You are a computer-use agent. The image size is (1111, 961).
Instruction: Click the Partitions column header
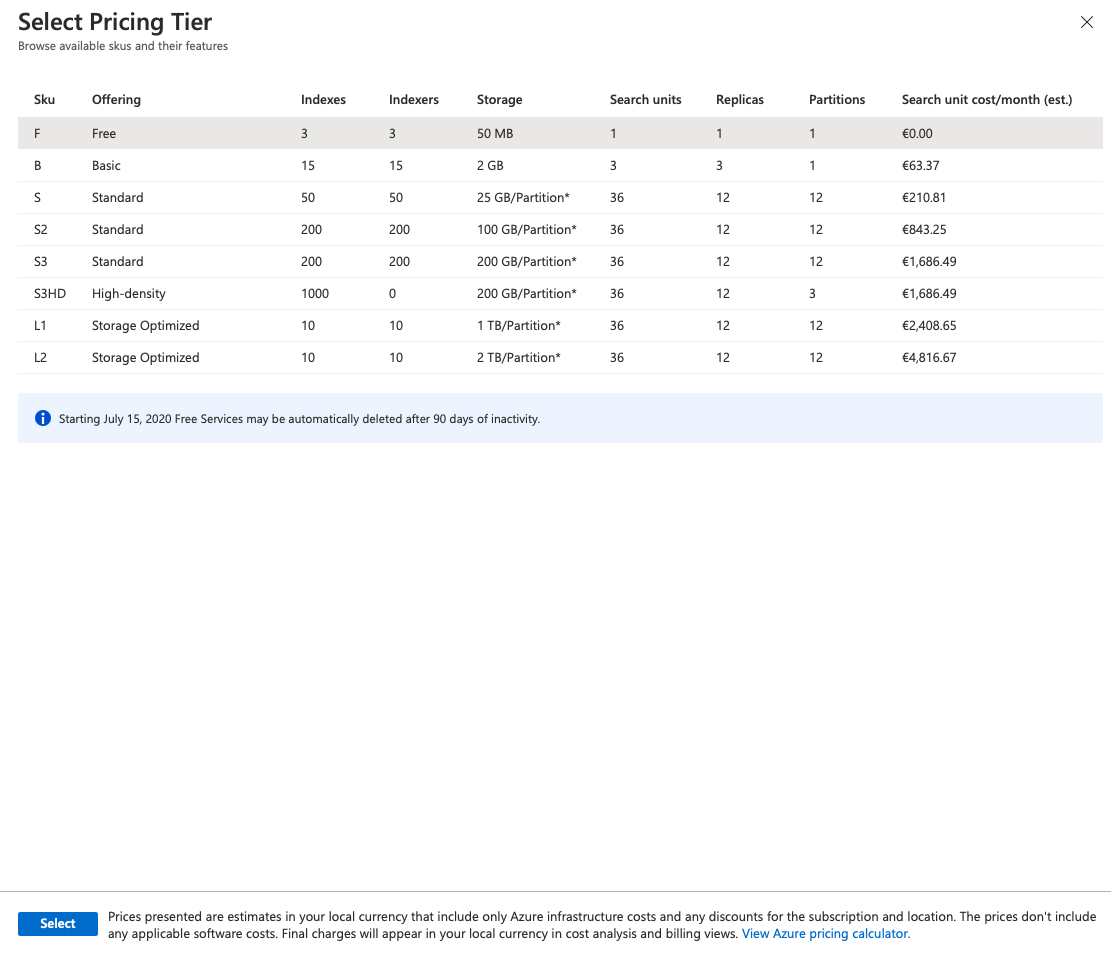click(837, 100)
